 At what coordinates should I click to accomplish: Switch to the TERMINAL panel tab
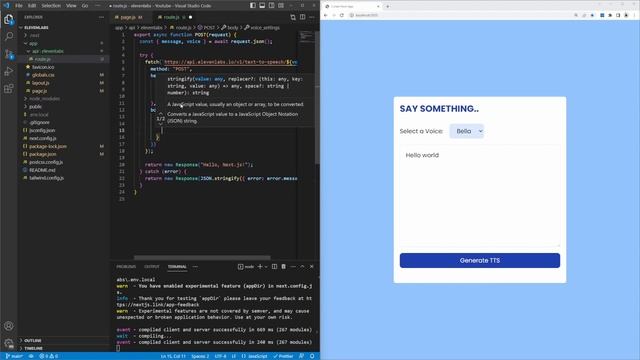[177, 267]
